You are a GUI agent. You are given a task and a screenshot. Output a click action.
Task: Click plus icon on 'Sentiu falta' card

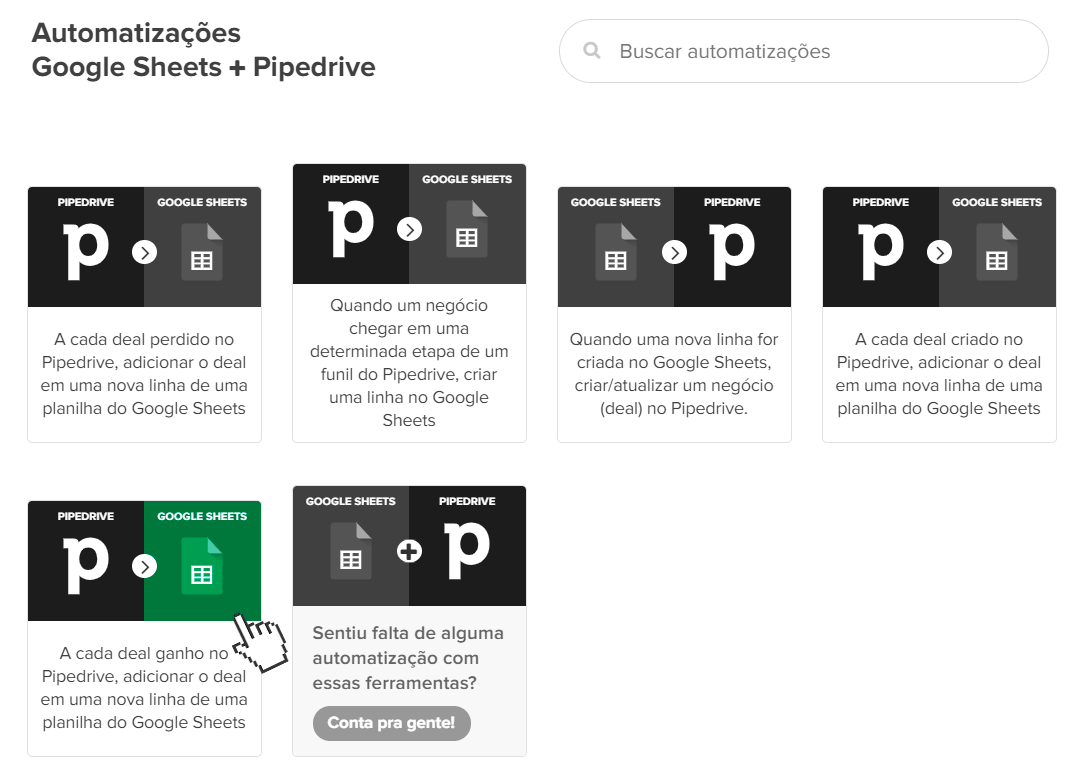click(x=409, y=551)
